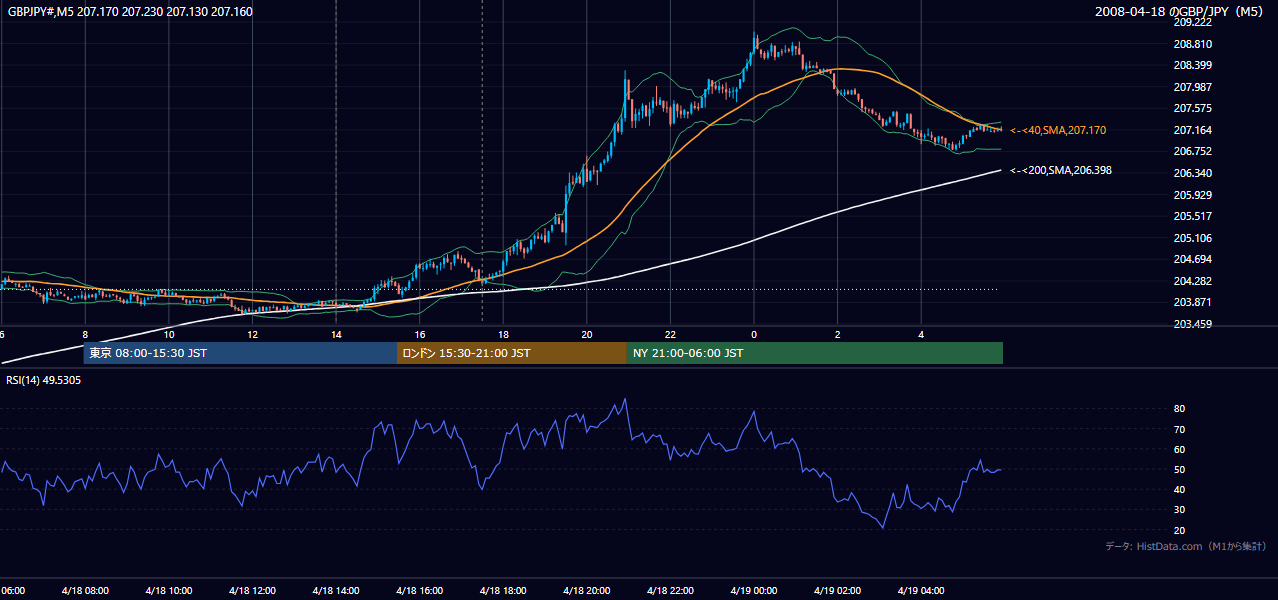This screenshot has width=1278, height=600.
Task: Click price axis value 203.459
Action: 1192,324
